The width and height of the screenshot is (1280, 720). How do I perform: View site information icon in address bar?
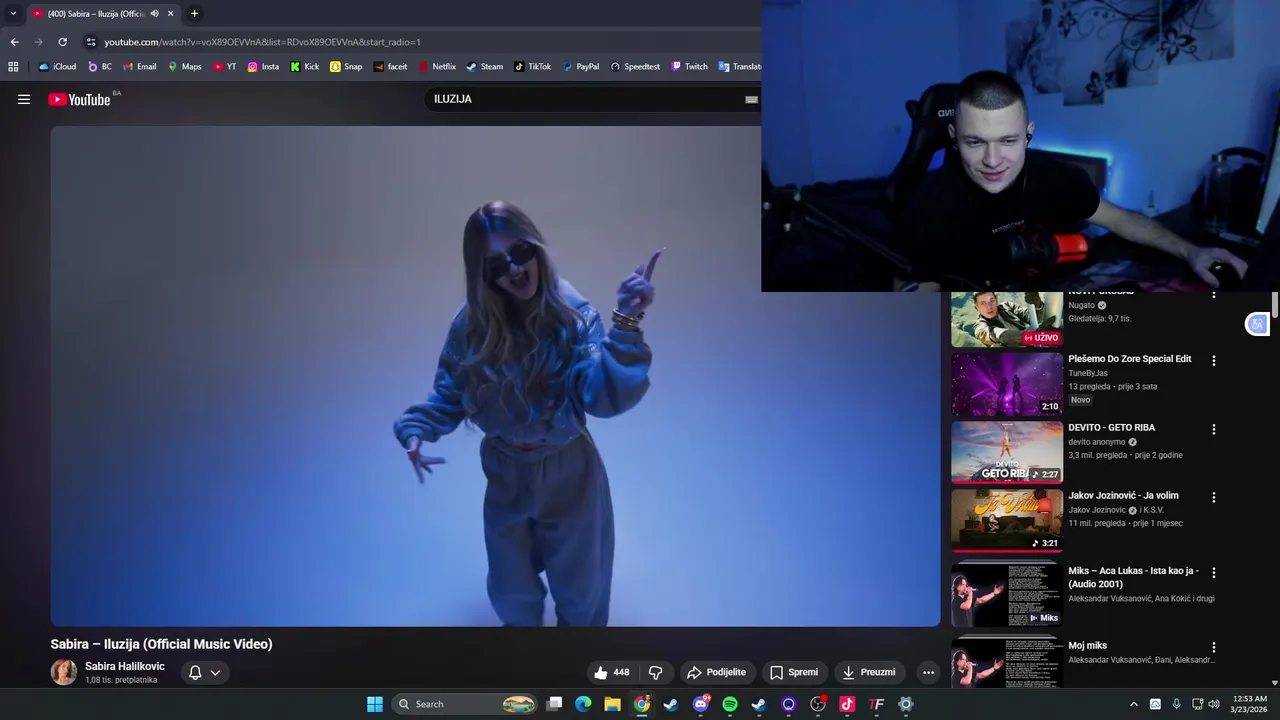point(91,42)
